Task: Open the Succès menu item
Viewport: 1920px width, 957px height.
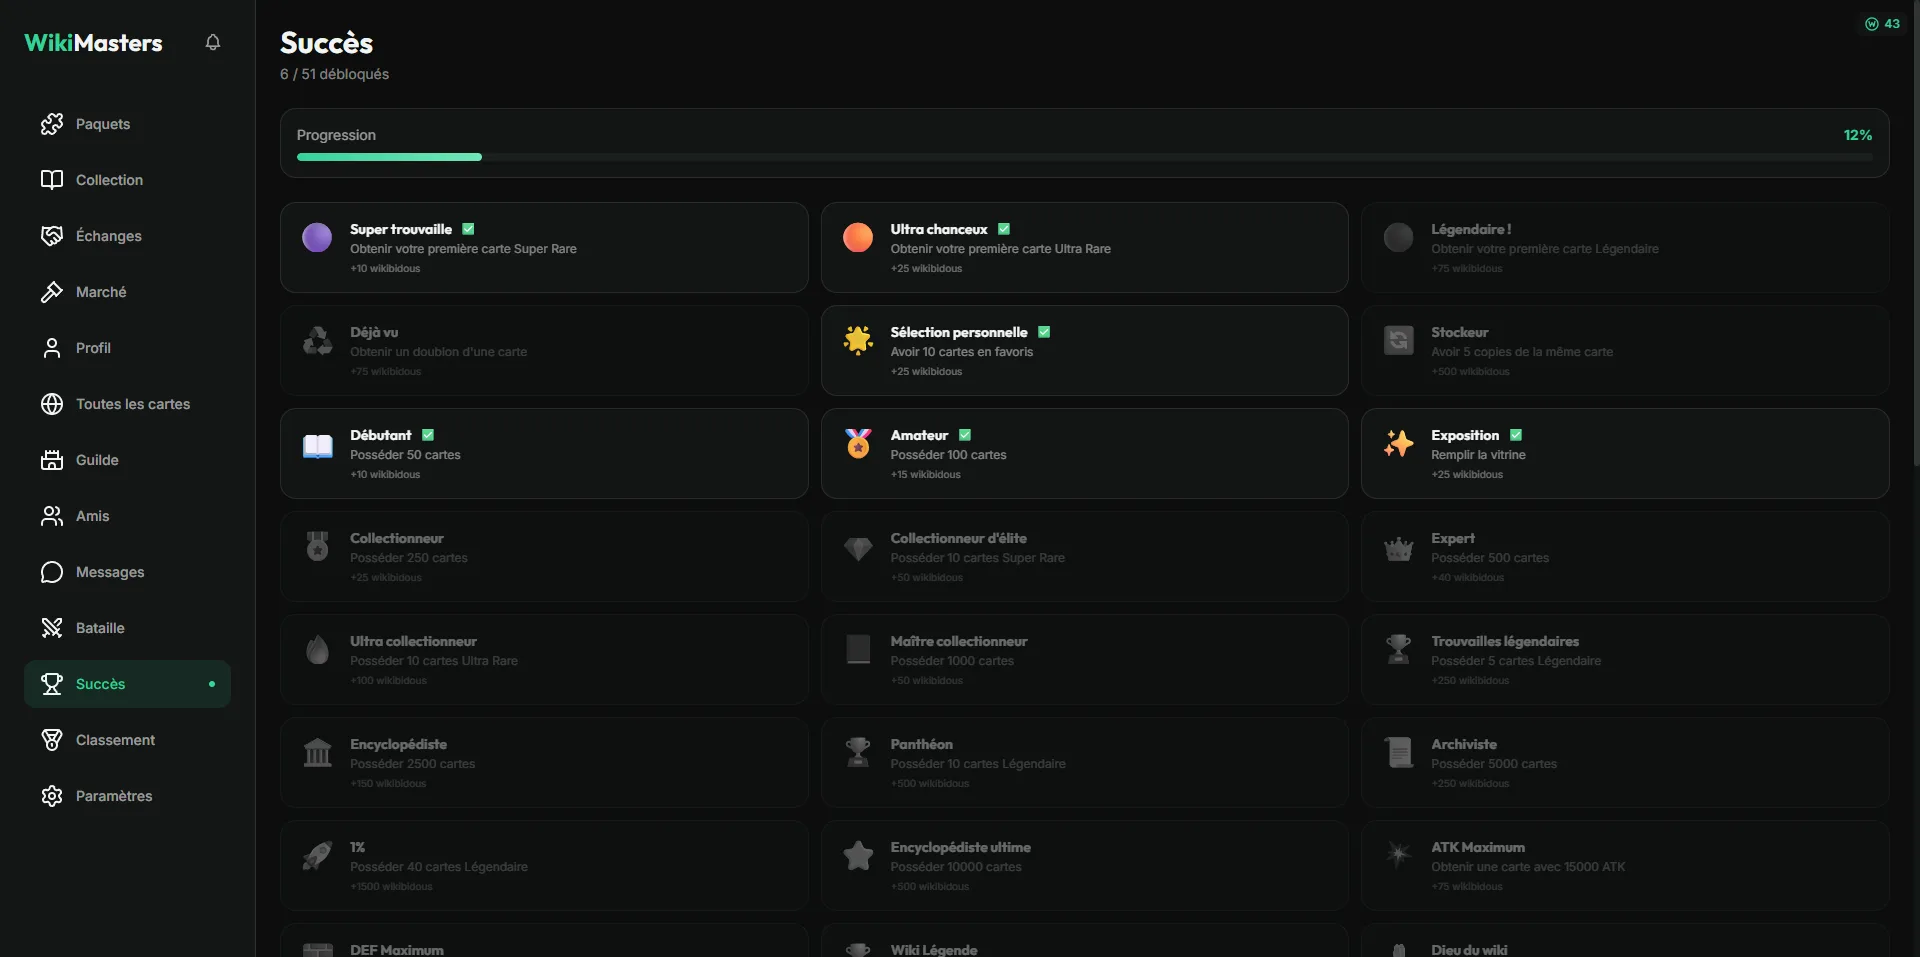Action: click(x=127, y=684)
